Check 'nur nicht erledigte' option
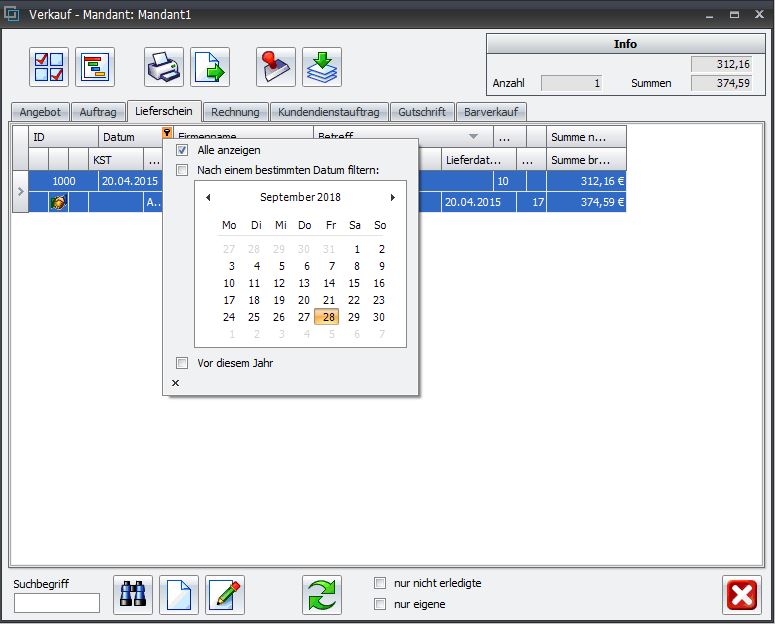The height and width of the screenshot is (624, 775). point(379,583)
